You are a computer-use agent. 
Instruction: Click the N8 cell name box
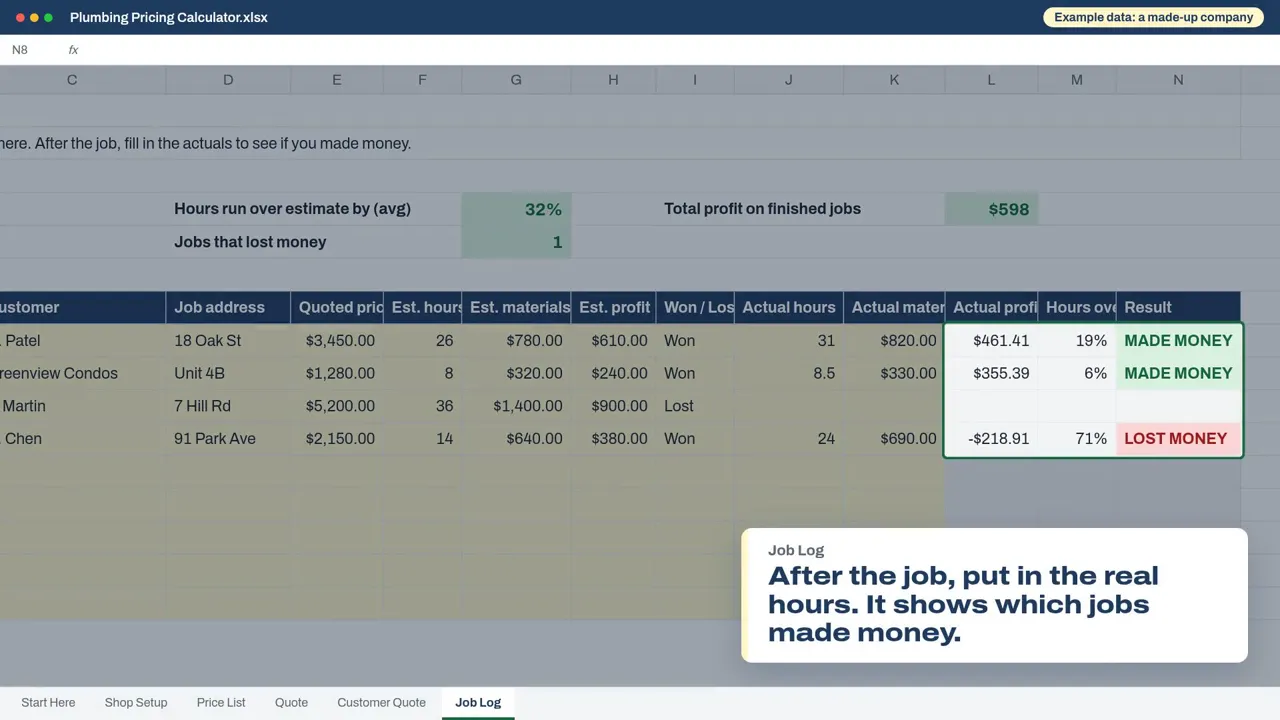pos(20,50)
